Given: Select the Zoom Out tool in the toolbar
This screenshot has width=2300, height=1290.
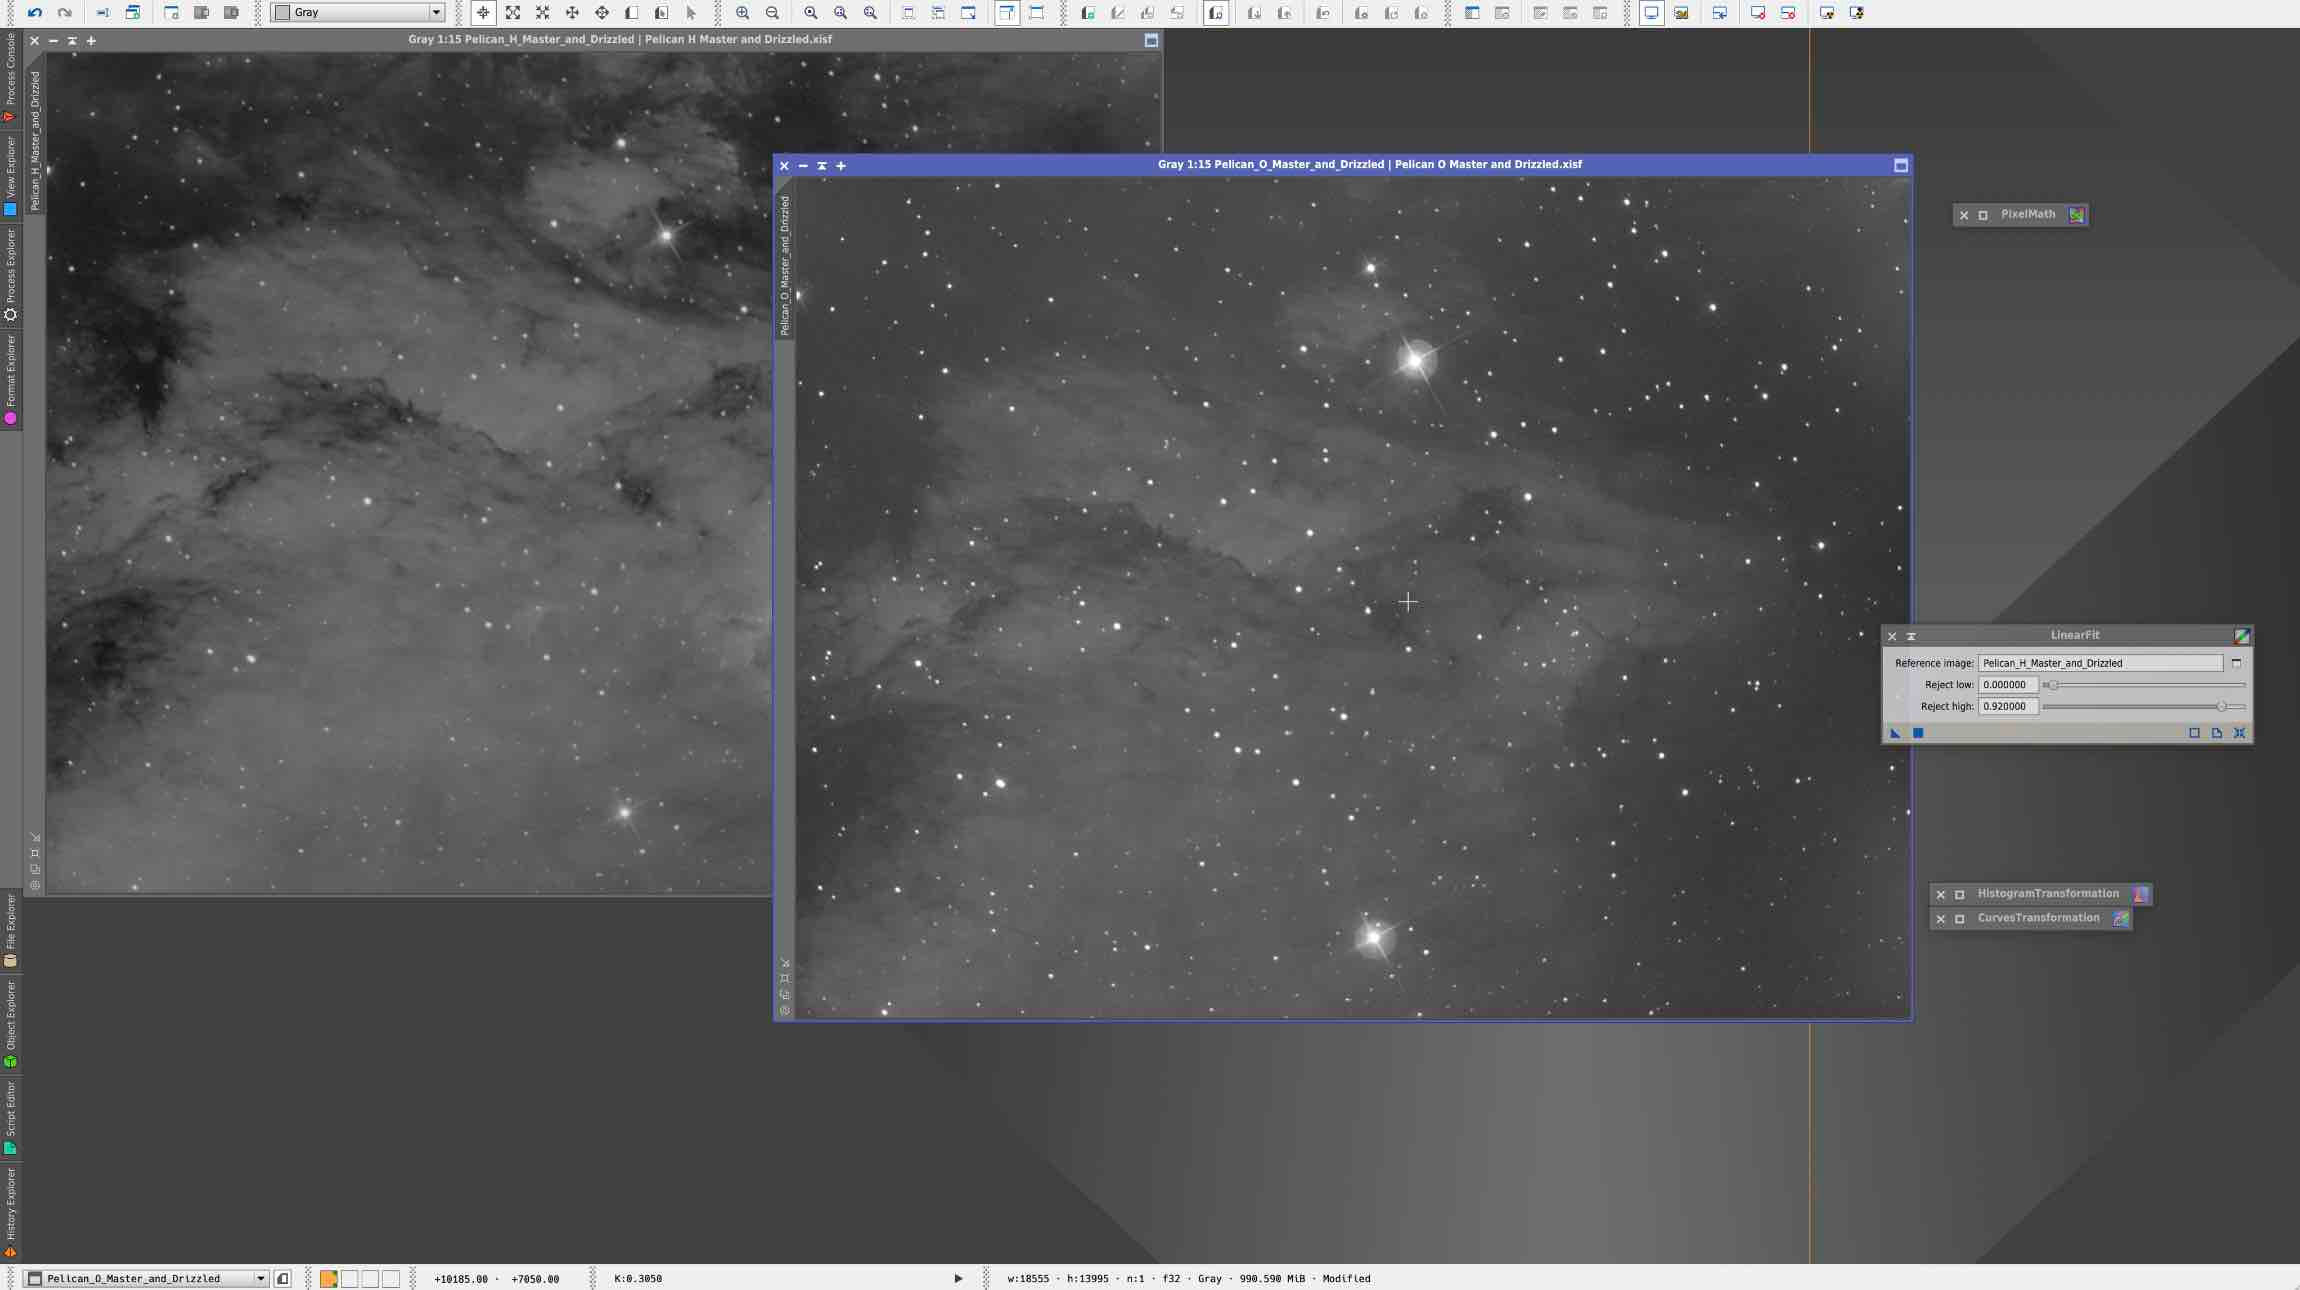Looking at the screenshot, I should click(x=772, y=12).
